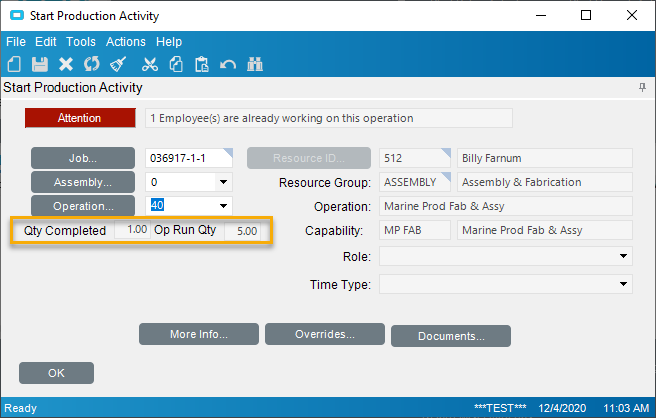Image resolution: width=656 pixels, height=418 pixels.
Task: Click the Job field containing 036917-1-1
Action: (x=189, y=158)
